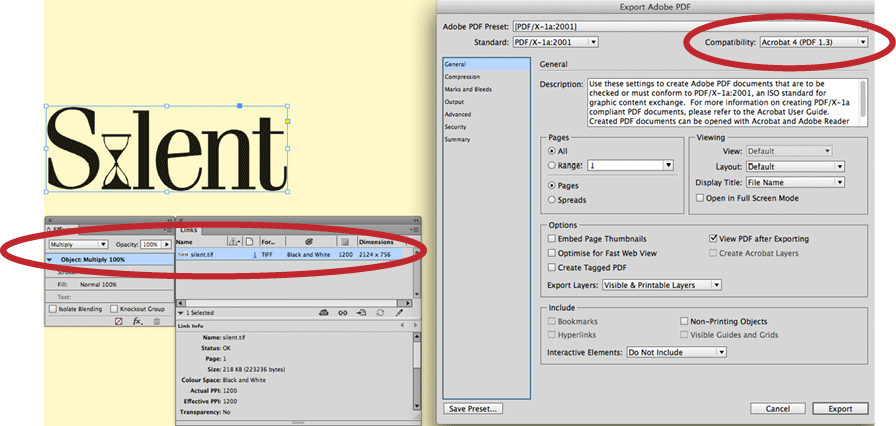Image resolution: width=896 pixels, height=426 pixels.
Task: Select next link arrow in Link Info
Action: point(415,325)
